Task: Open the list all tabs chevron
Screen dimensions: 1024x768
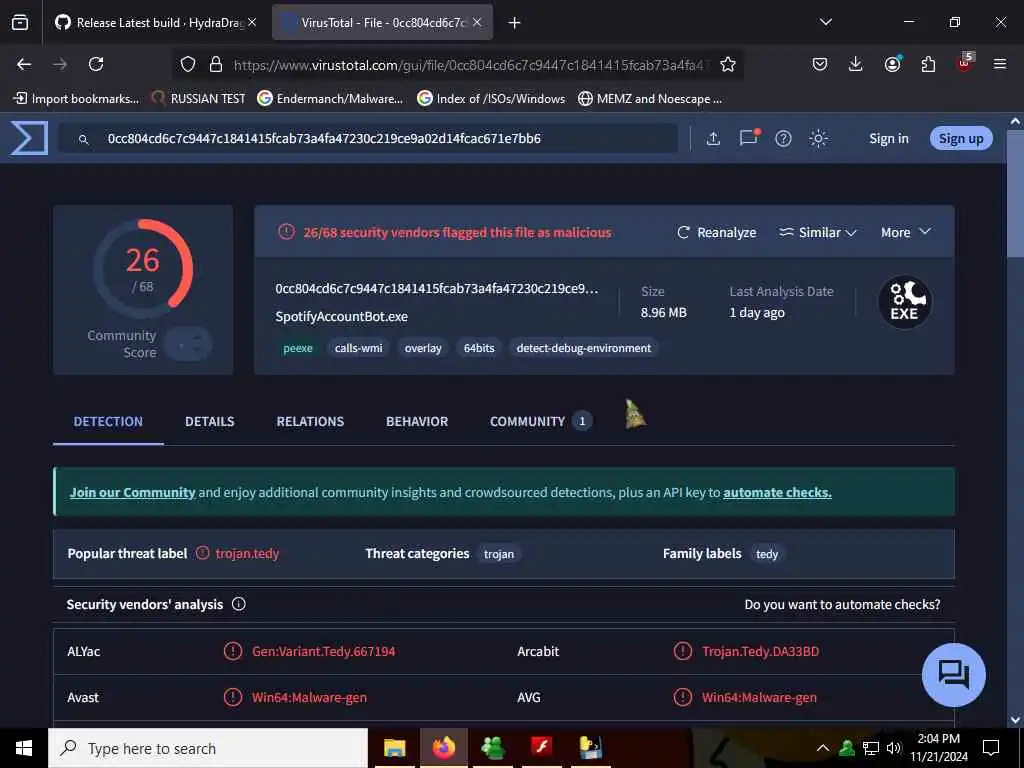Action: tap(826, 22)
